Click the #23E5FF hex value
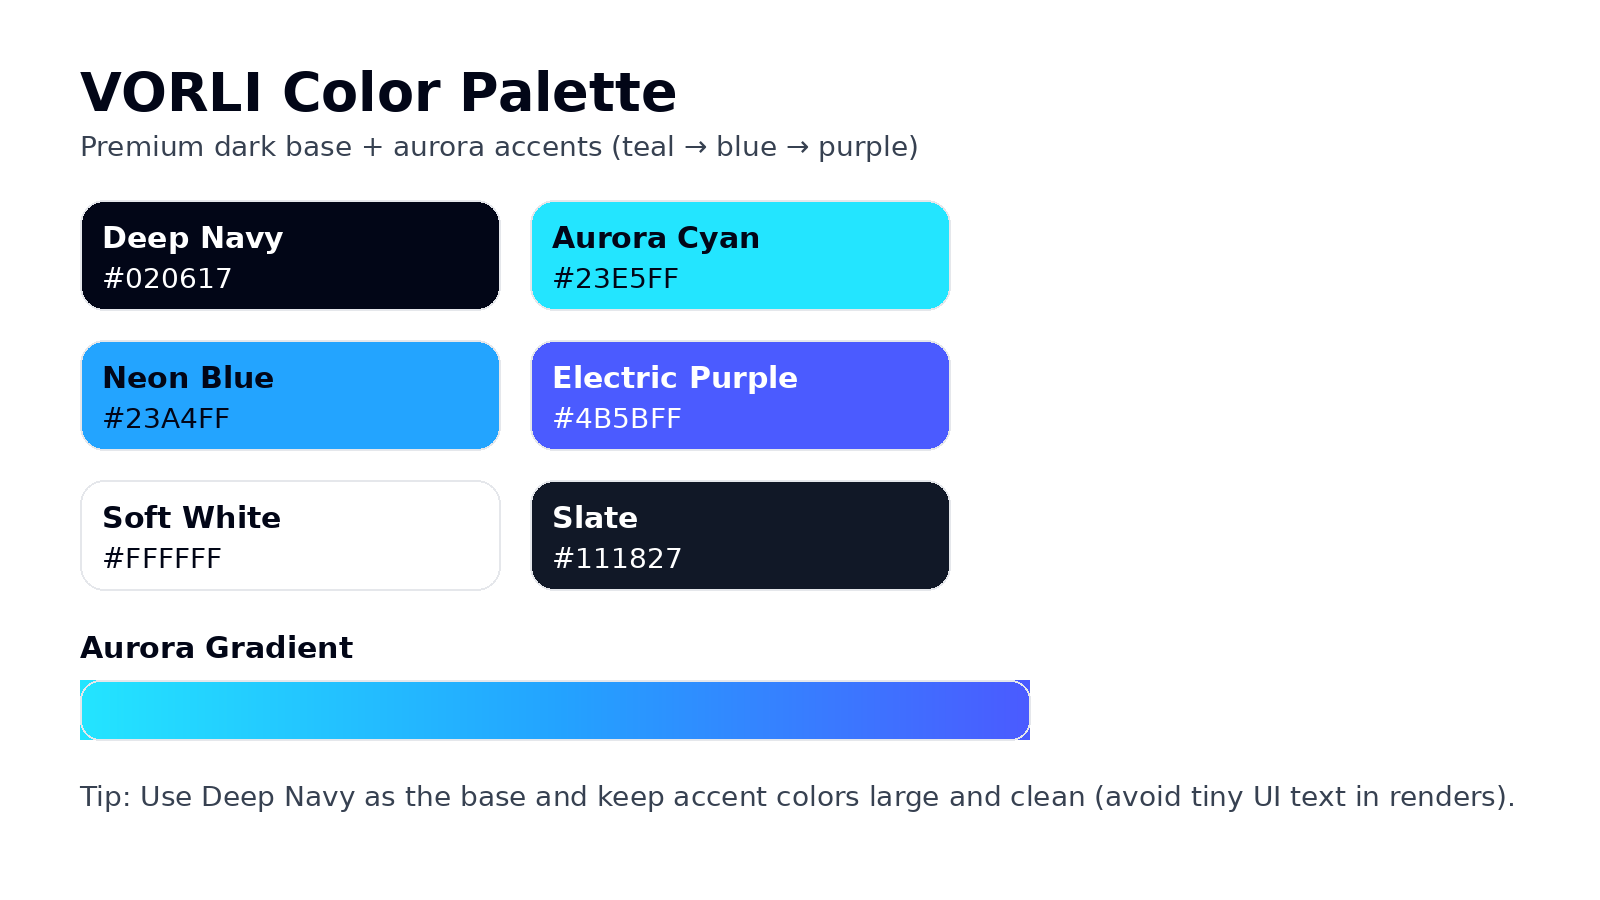The height and width of the screenshot is (900, 1600). pyautogui.click(x=615, y=279)
